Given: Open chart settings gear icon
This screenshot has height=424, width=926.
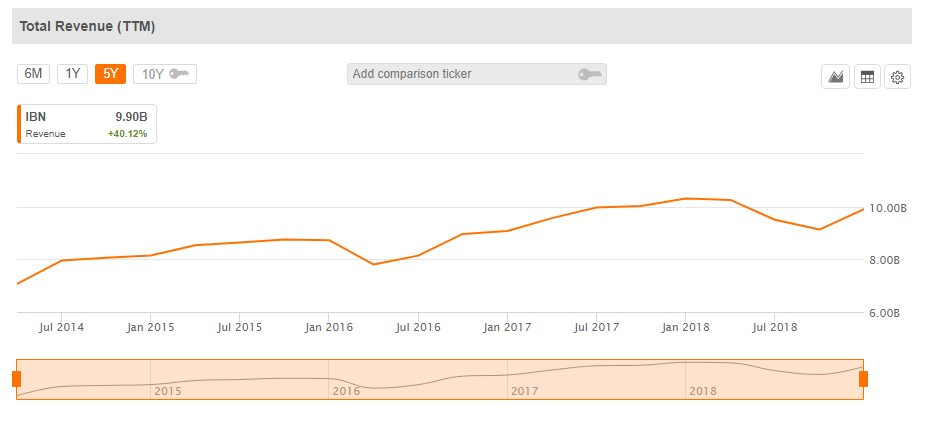Looking at the screenshot, I should coord(898,77).
